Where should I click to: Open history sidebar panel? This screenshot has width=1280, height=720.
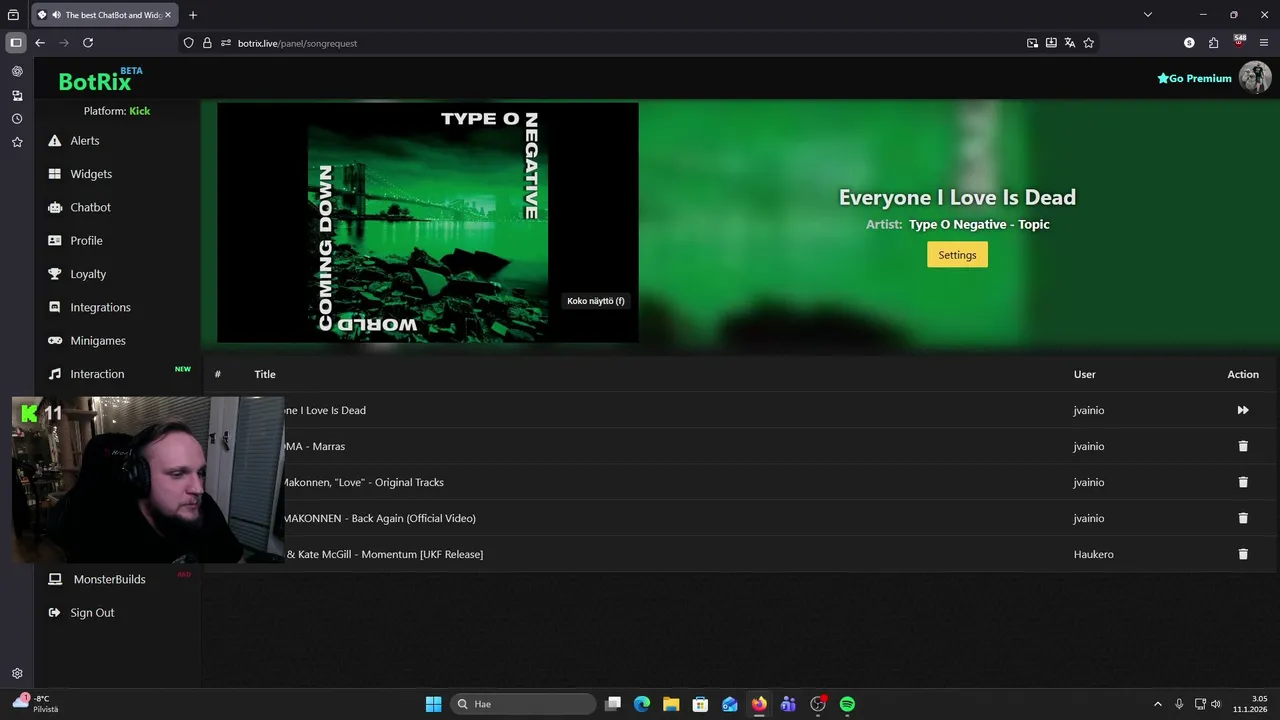17,119
